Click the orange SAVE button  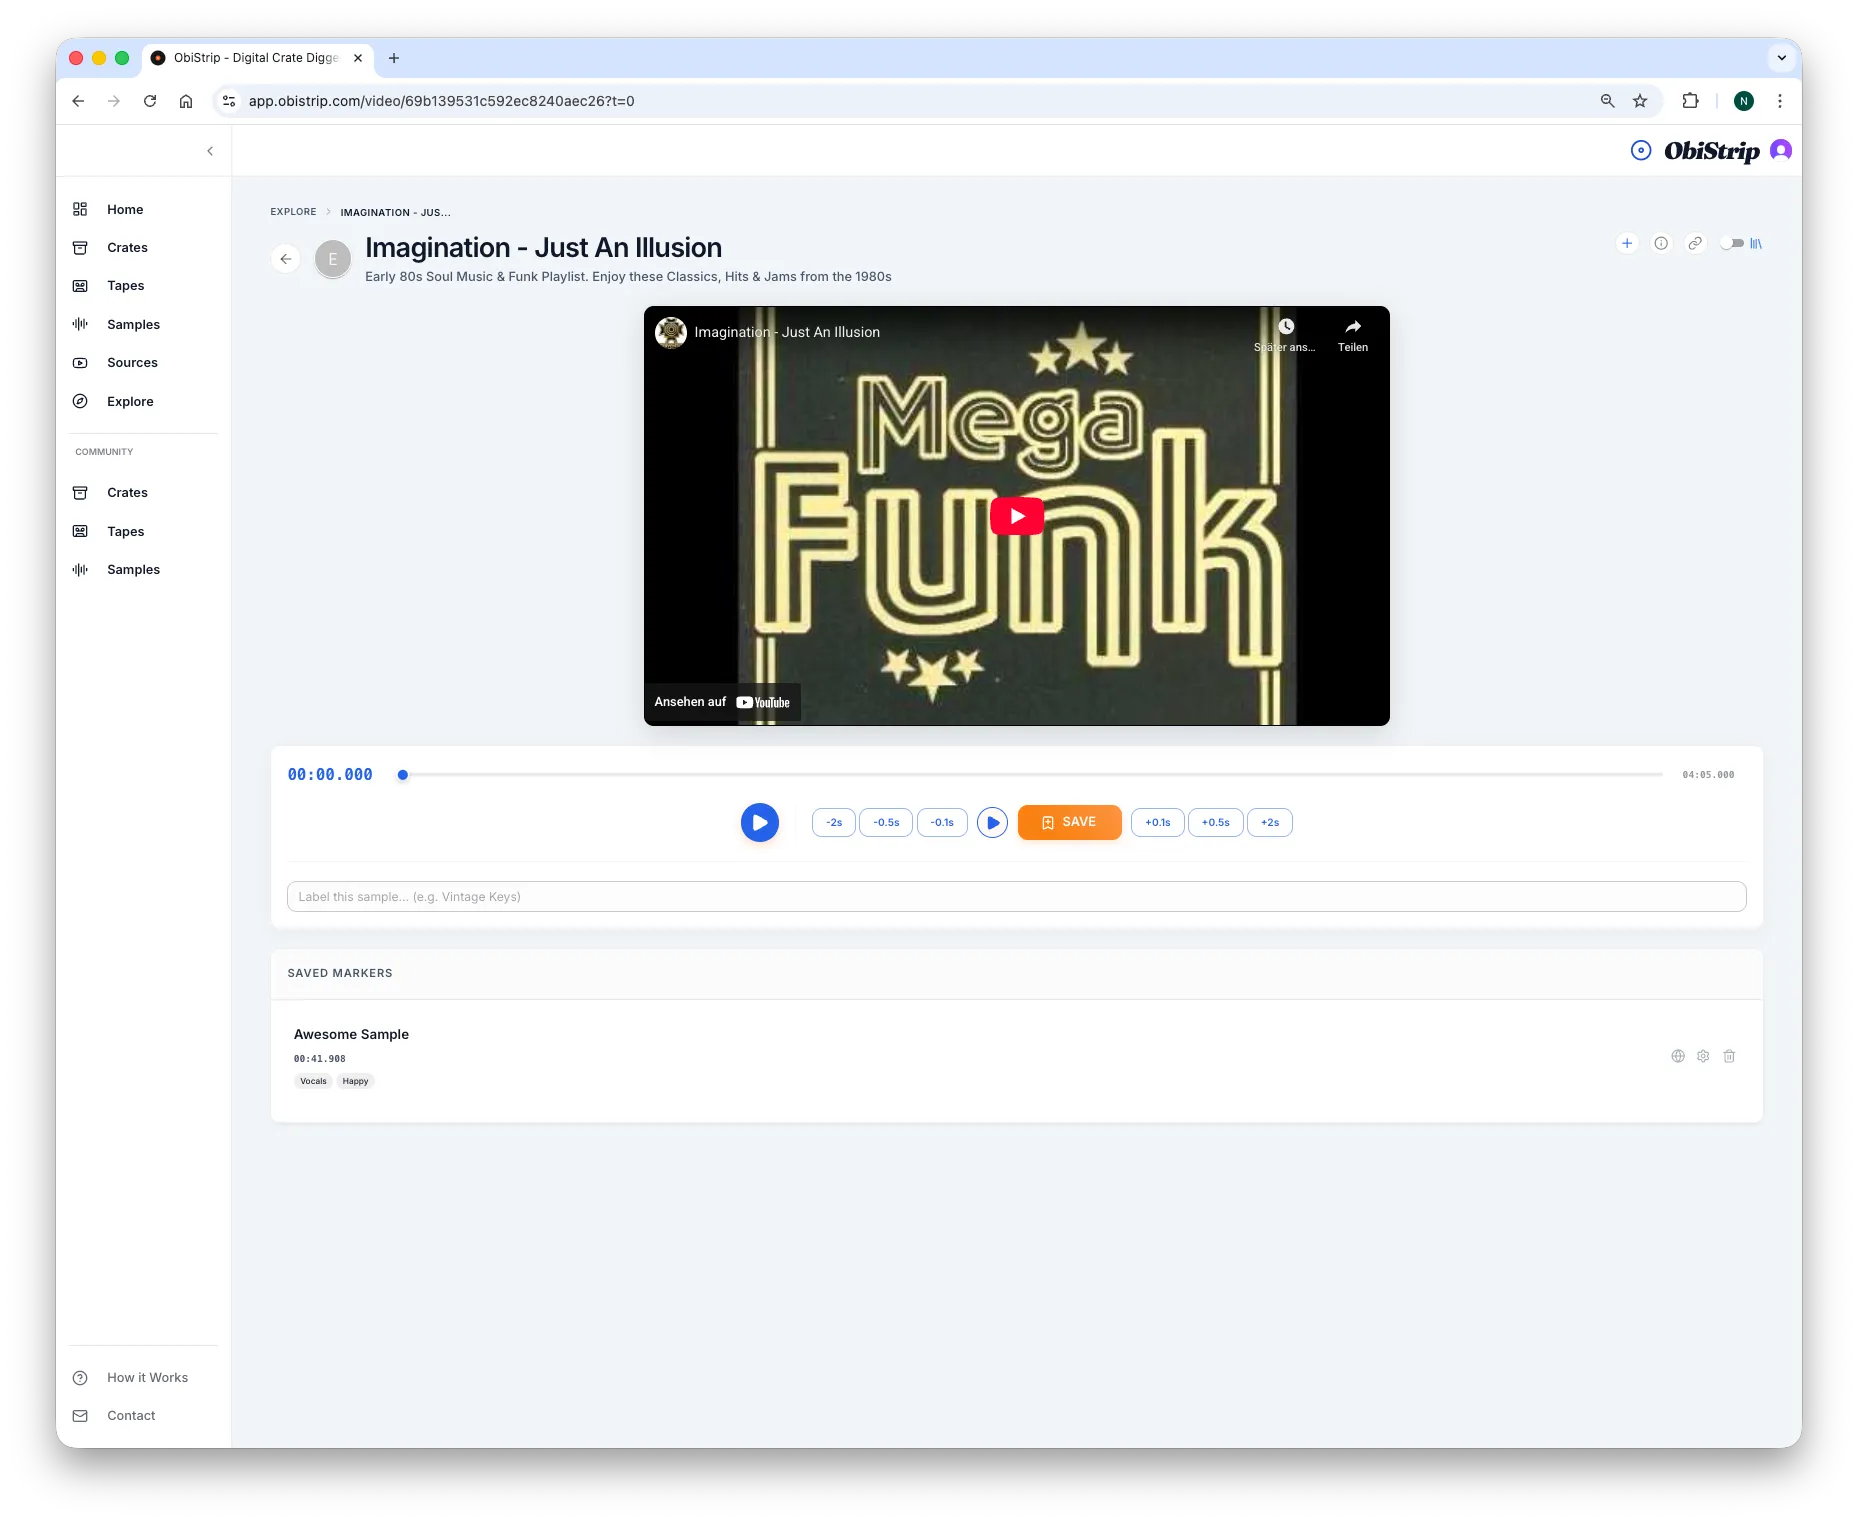1069,822
